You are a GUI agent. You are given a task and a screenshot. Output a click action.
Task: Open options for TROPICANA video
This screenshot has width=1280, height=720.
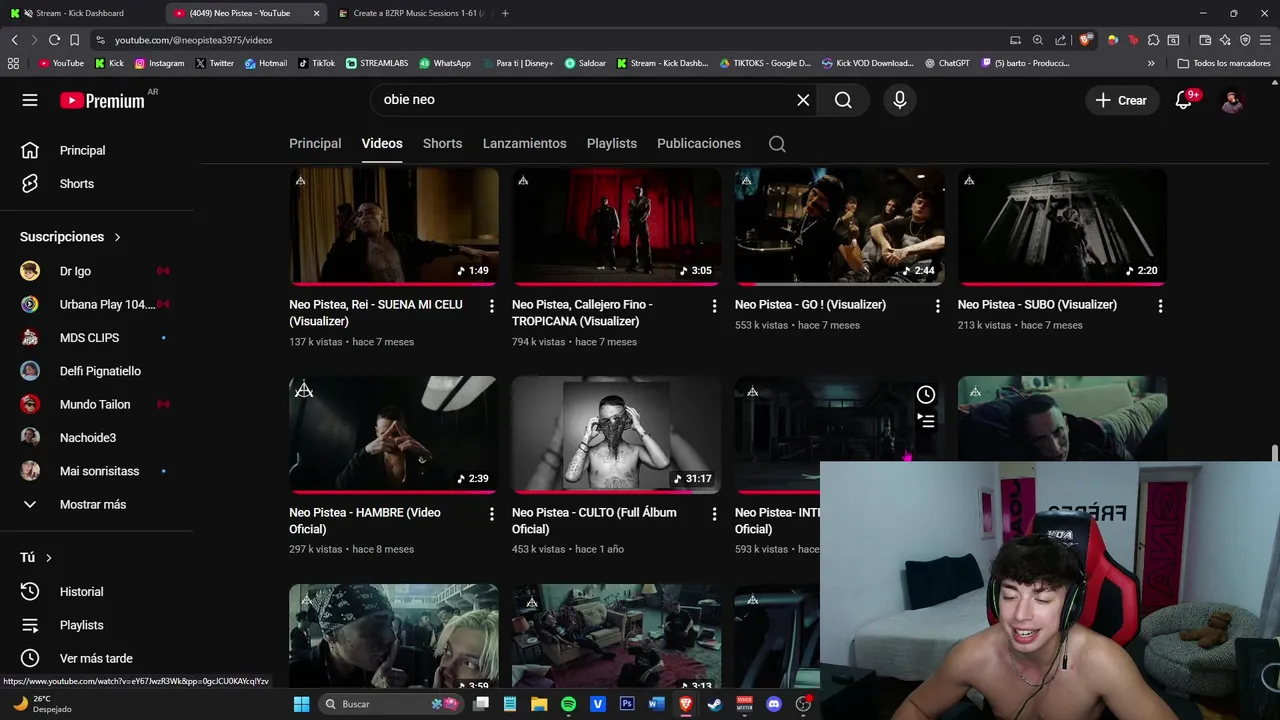pos(714,306)
